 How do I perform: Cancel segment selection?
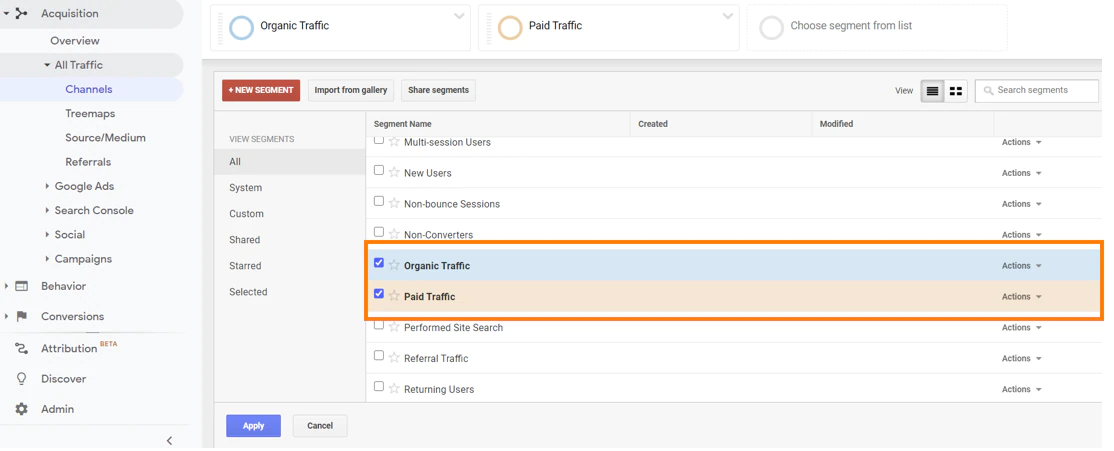[x=320, y=425]
